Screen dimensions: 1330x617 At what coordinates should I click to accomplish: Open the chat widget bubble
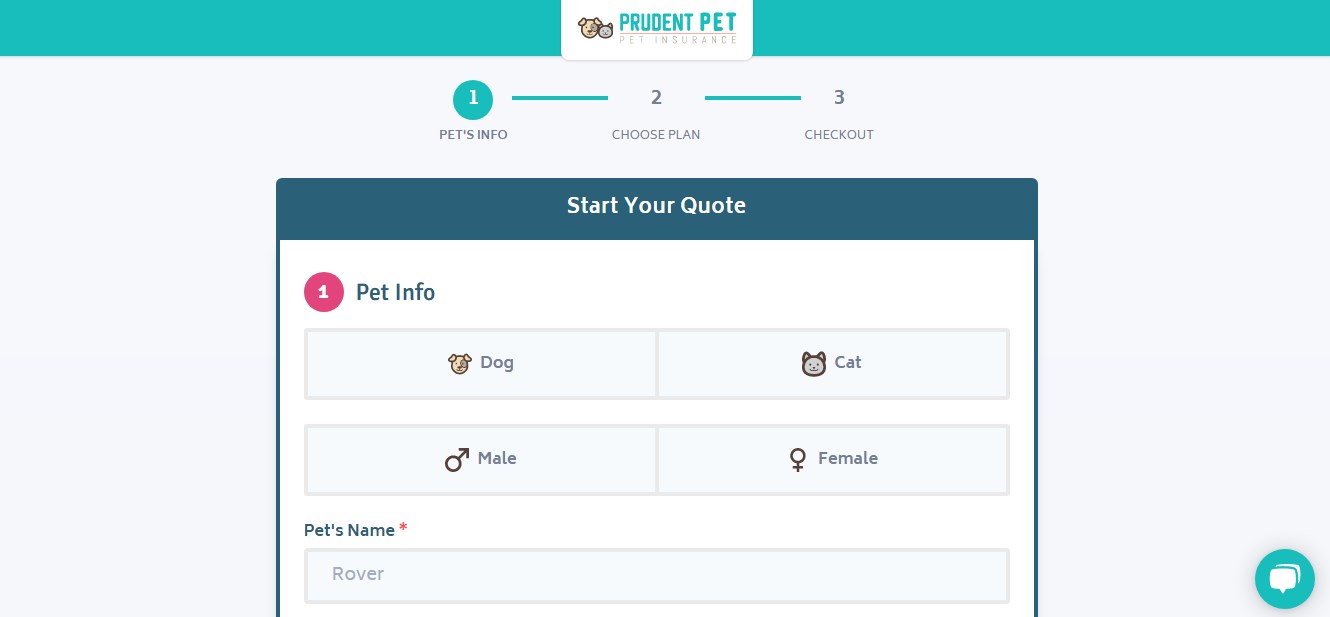[x=1285, y=579]
